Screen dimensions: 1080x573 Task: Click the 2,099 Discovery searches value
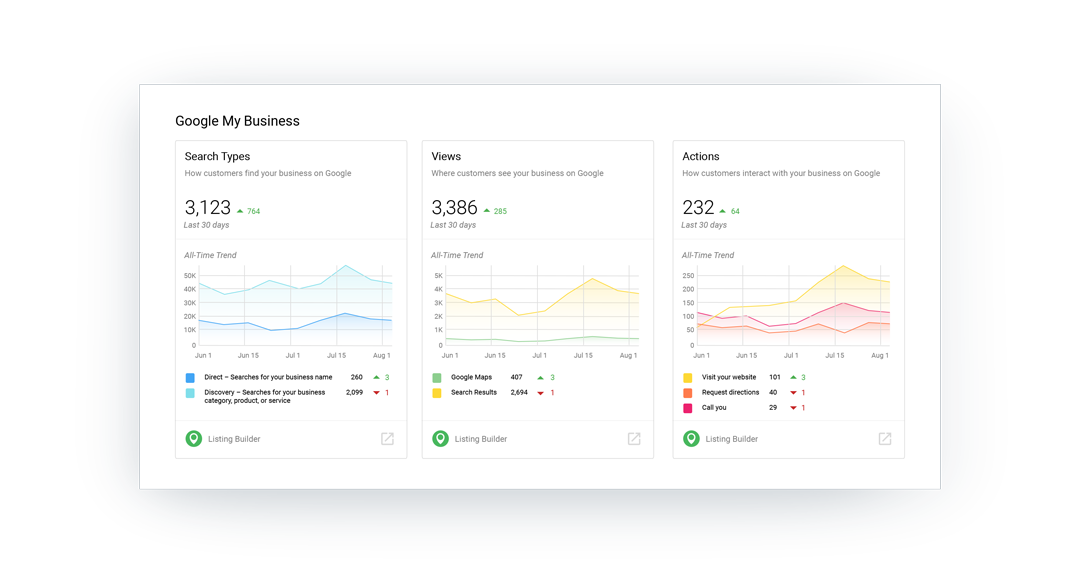pos(354,393)
